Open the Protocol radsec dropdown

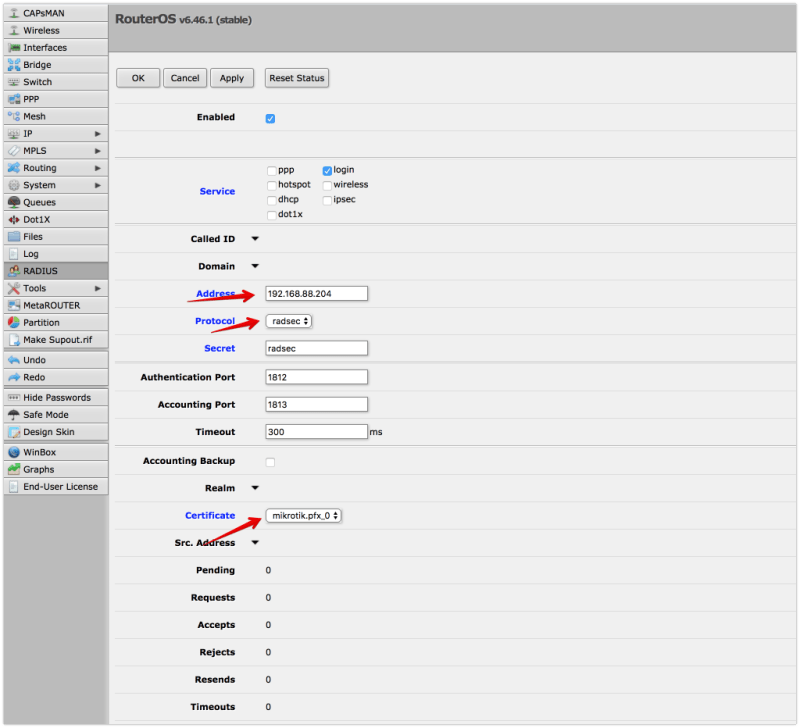pos(289,321)
